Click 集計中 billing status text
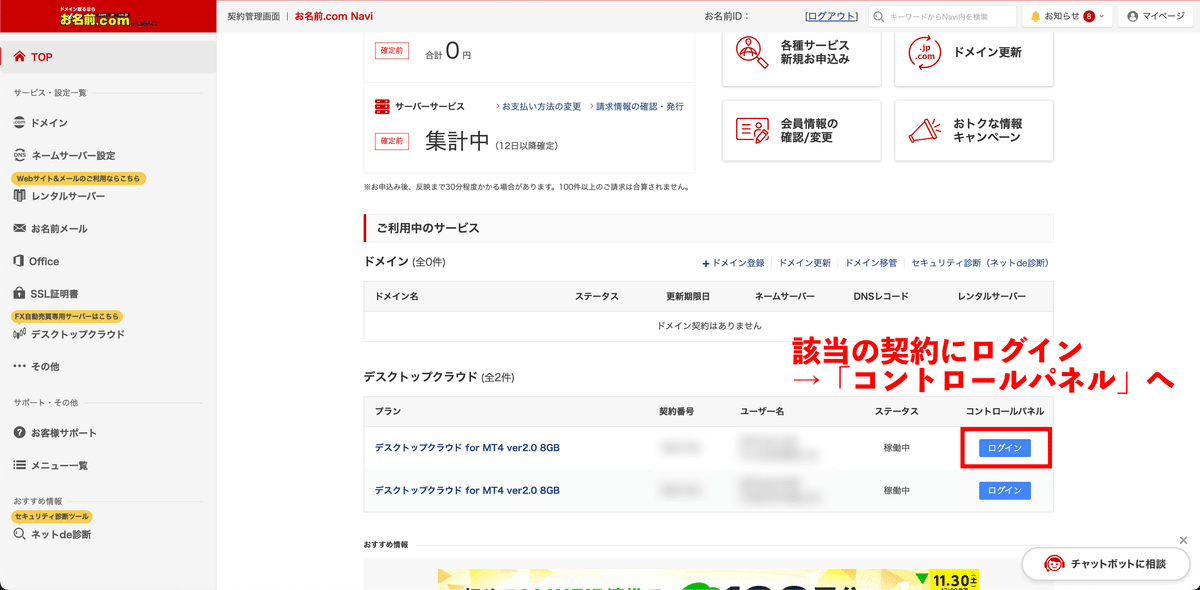 tap(457, 142)
